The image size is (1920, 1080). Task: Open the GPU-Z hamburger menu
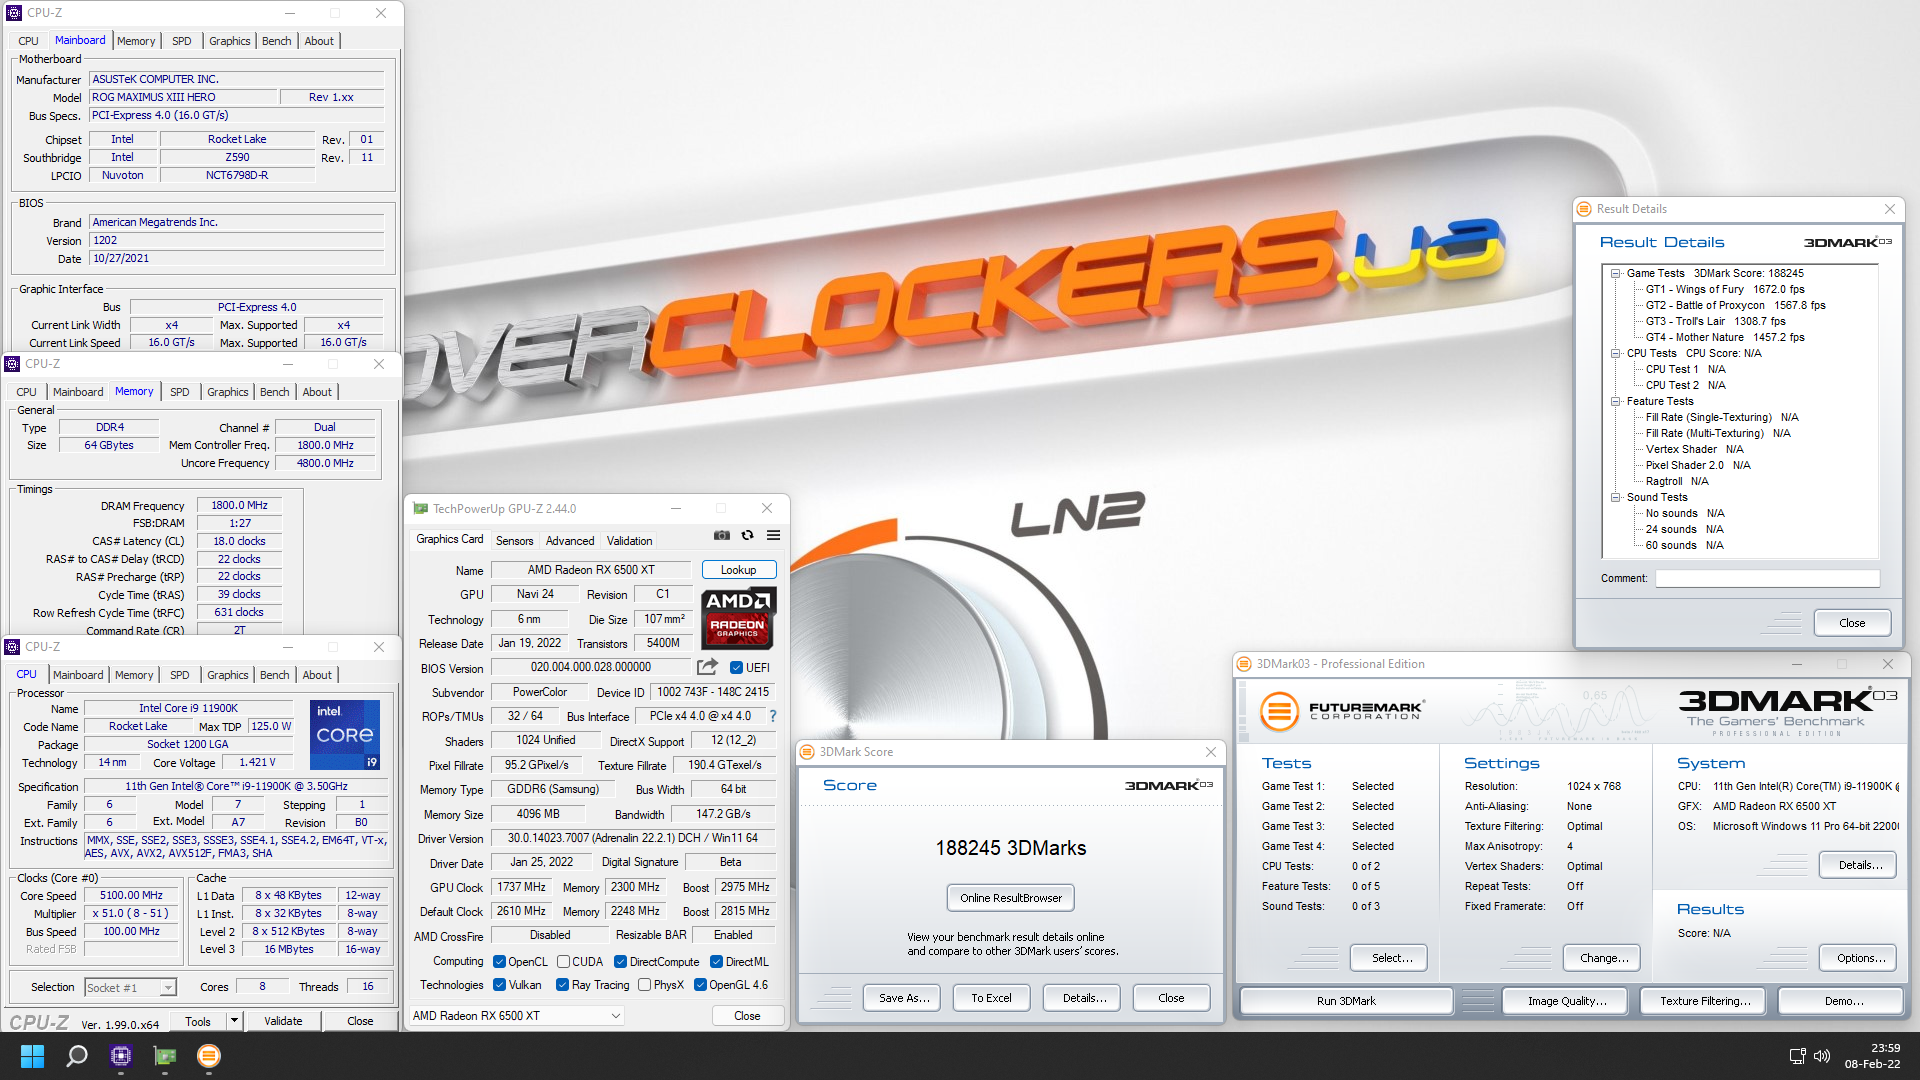point(773,536)
